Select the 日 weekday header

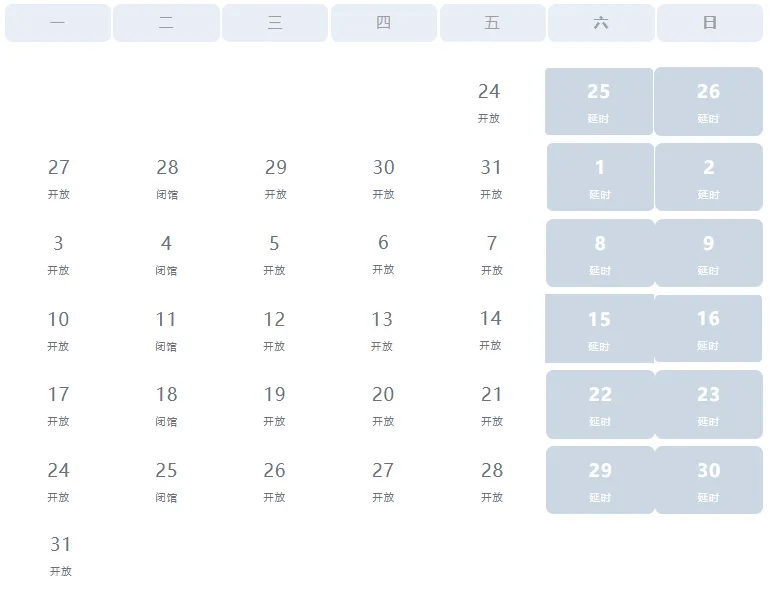click(x=710, y=23)
